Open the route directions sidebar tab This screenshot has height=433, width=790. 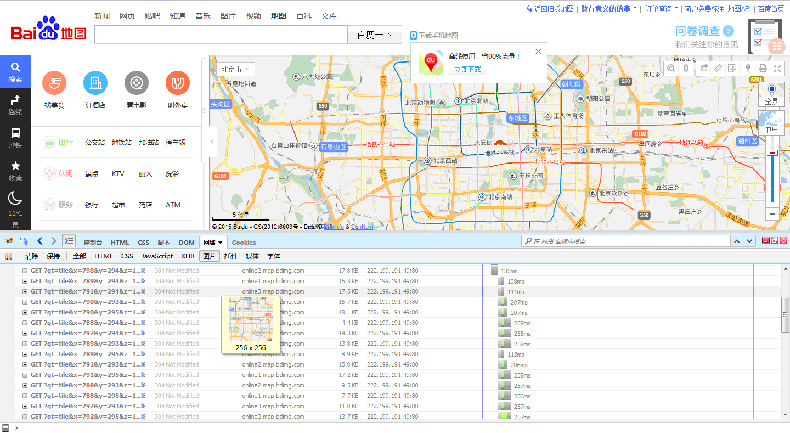pyautogui.click(x=15, y=104)
